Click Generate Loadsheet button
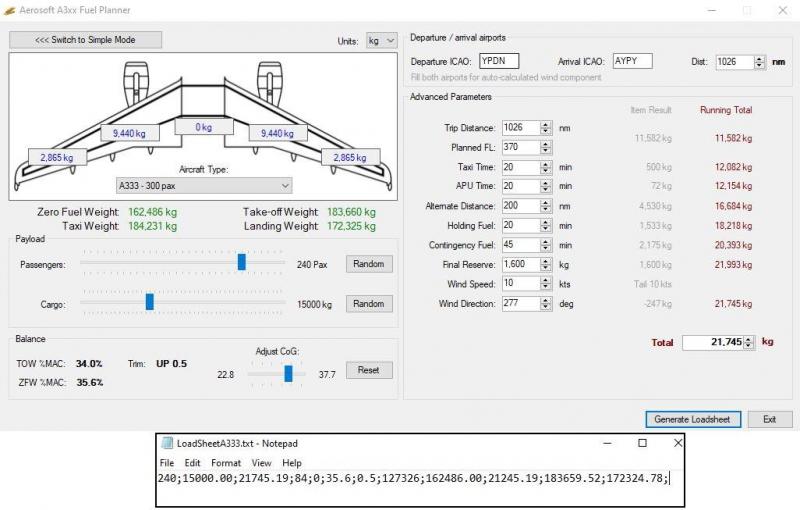 pyautogui.click(x=693, y=419)
